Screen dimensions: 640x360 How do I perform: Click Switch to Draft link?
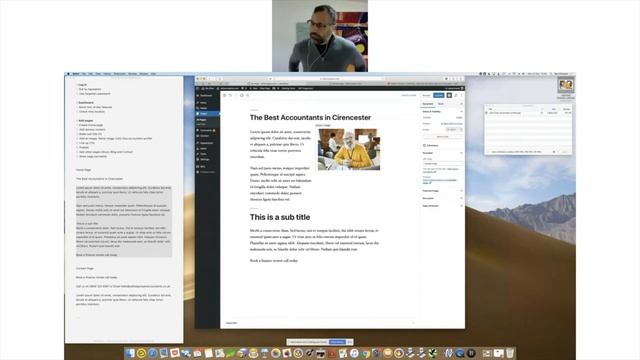coord(409,95)
